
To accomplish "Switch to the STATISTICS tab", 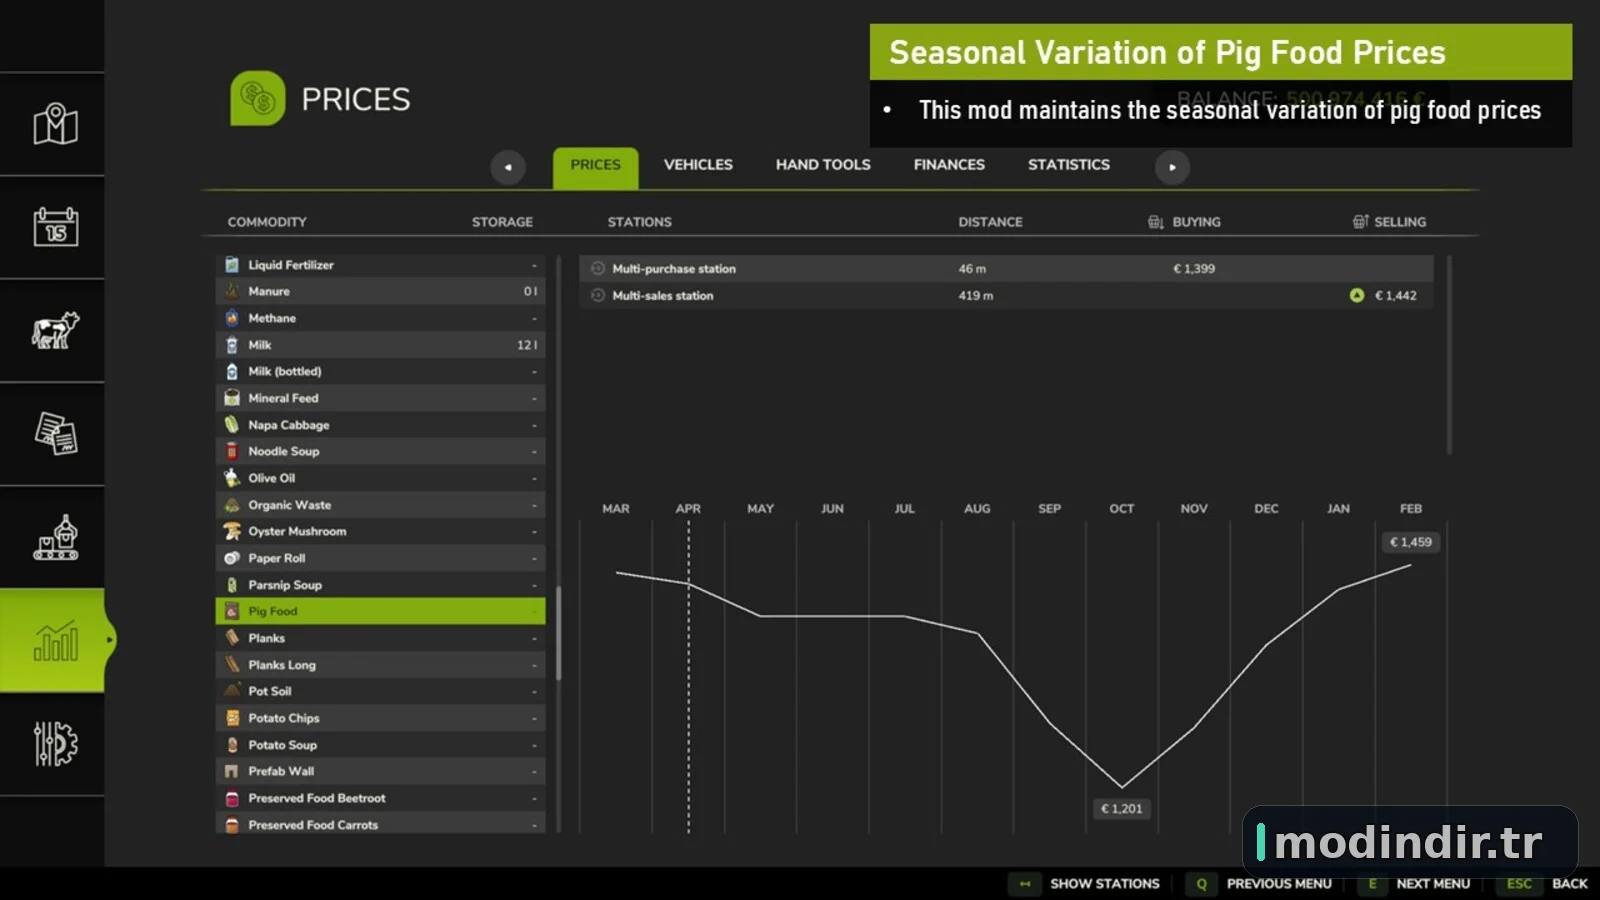I will point(1069,165).
